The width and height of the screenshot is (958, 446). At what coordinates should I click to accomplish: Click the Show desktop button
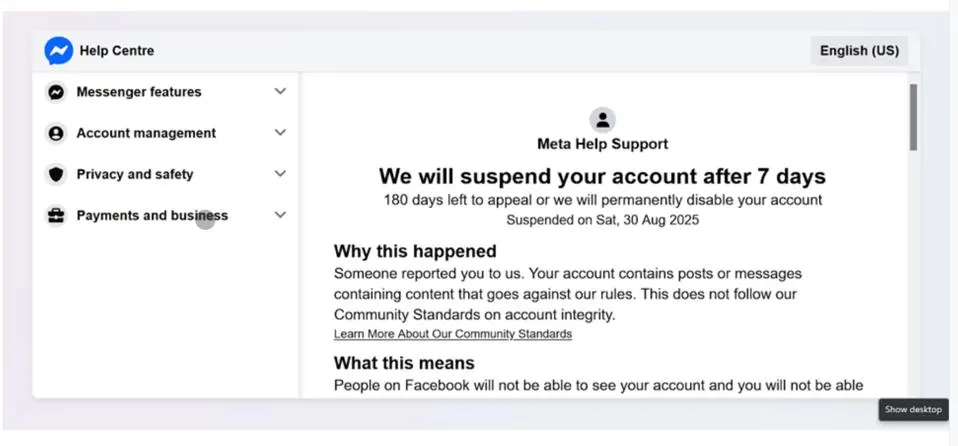click(x=914, y=409)
